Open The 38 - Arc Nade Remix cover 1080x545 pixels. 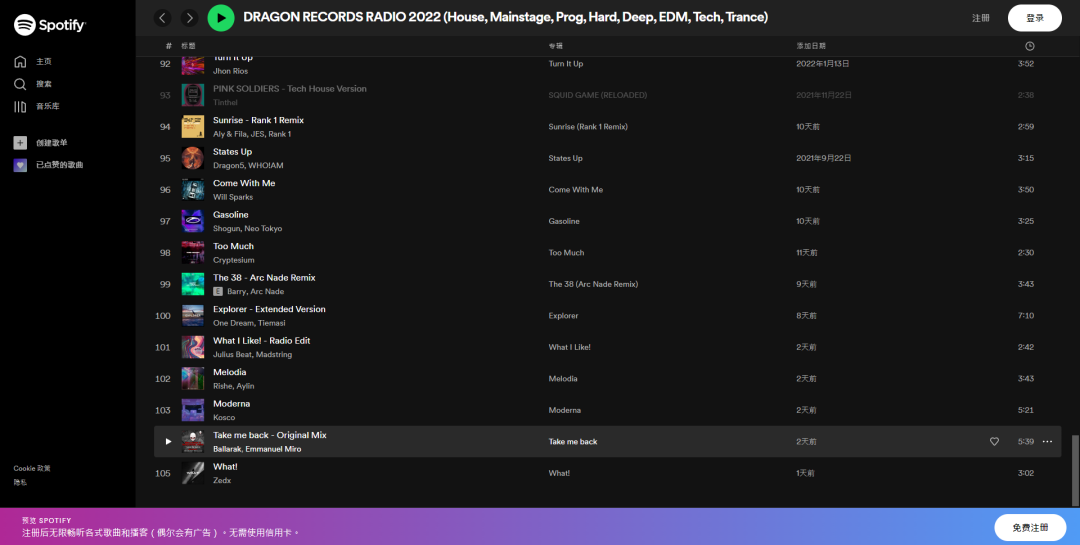click(x=193, y=284)
